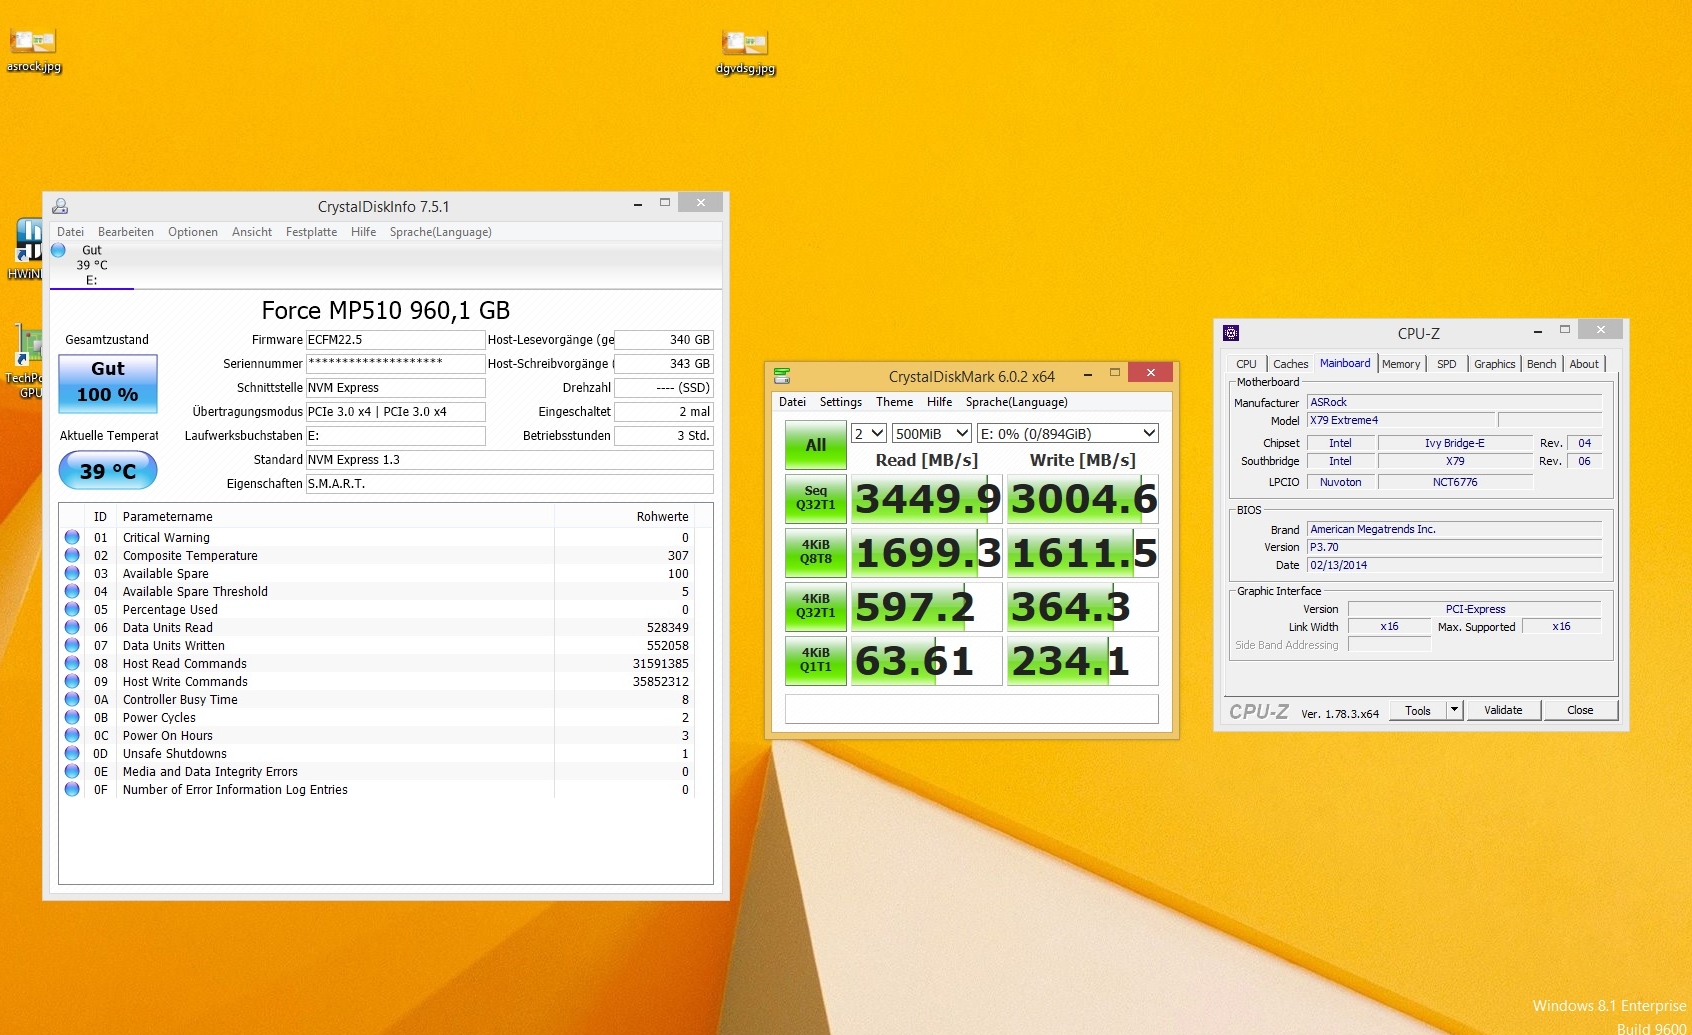Image resolution: width=1692 pixels, height=1035 pixels.
Task: Click the X79 Extreme4 model value
Action: pos(1400,420)
